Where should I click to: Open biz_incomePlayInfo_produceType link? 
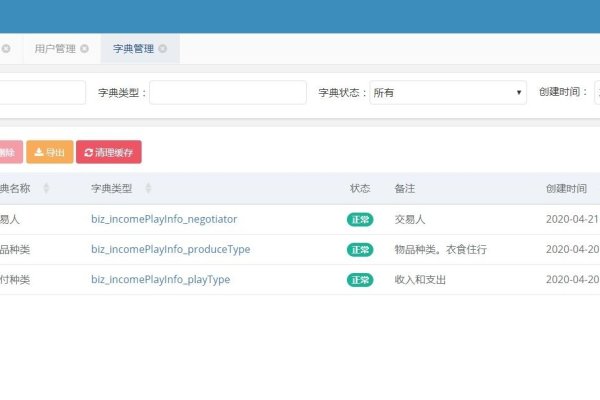tap(171, 250)
